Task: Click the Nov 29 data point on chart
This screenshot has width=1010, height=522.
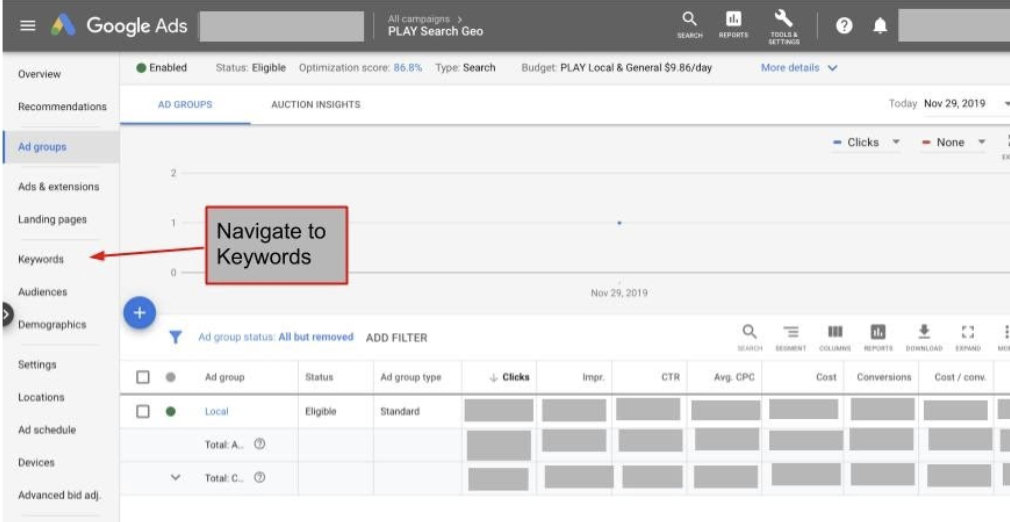Action: 619,223
